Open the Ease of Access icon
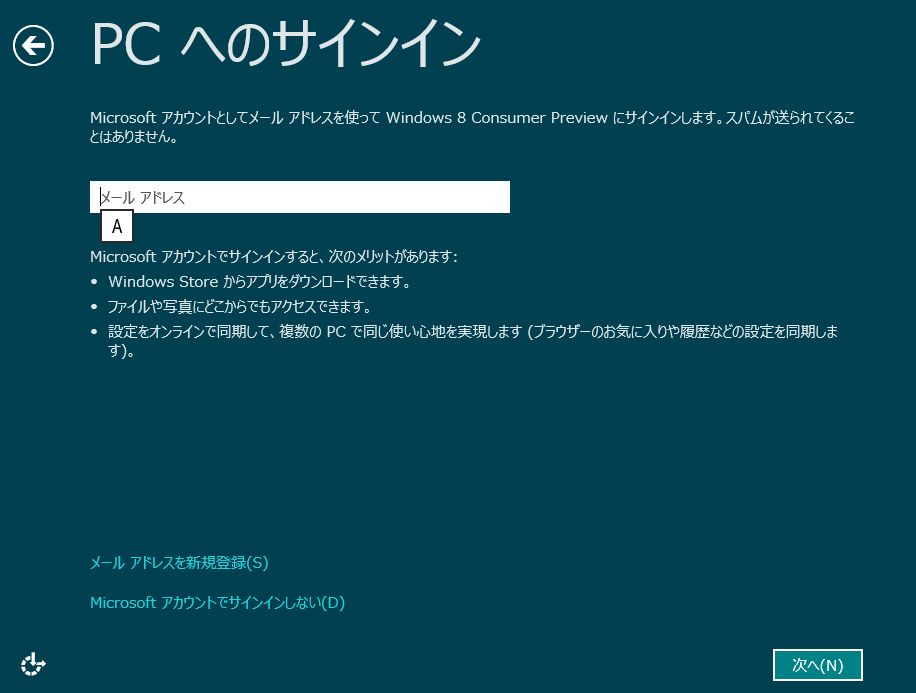The image size is (916, 693). [x=33, y=664]
